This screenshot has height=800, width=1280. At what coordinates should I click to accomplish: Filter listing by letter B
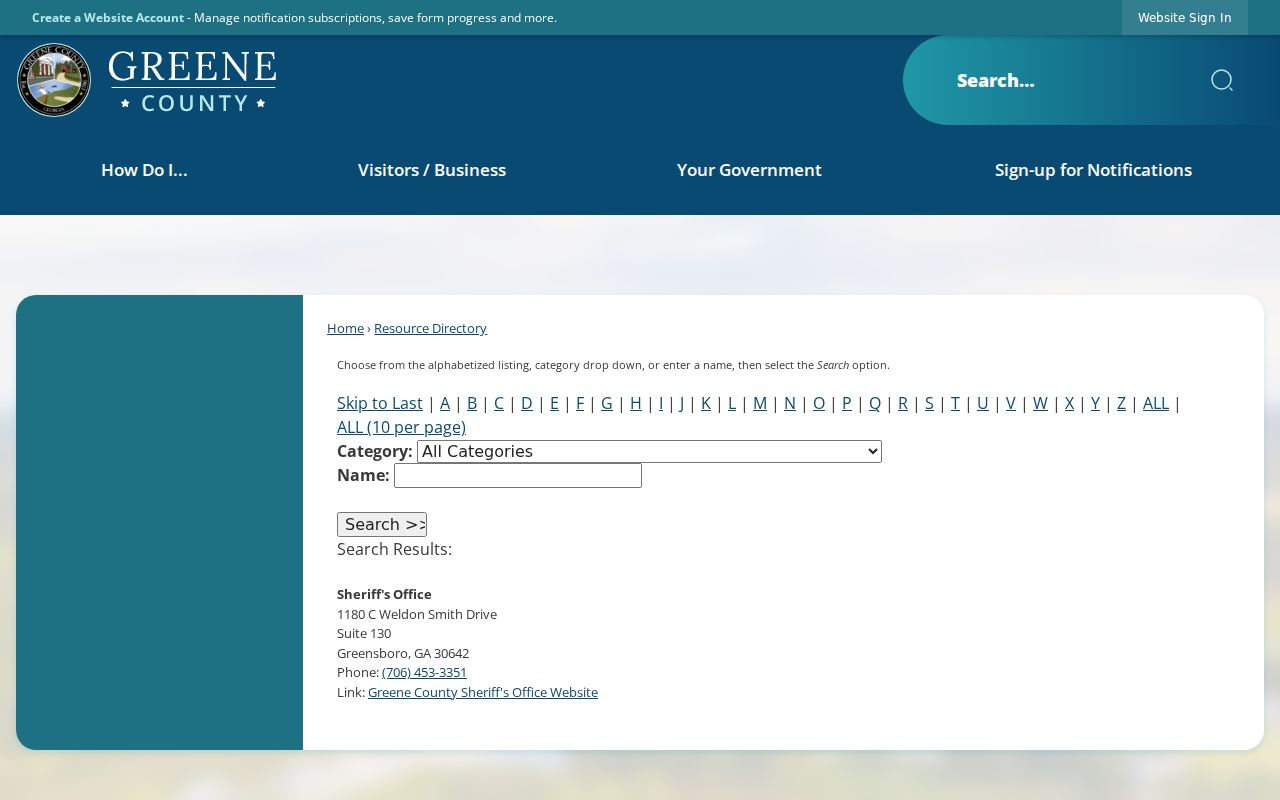(x=472, y=403)
